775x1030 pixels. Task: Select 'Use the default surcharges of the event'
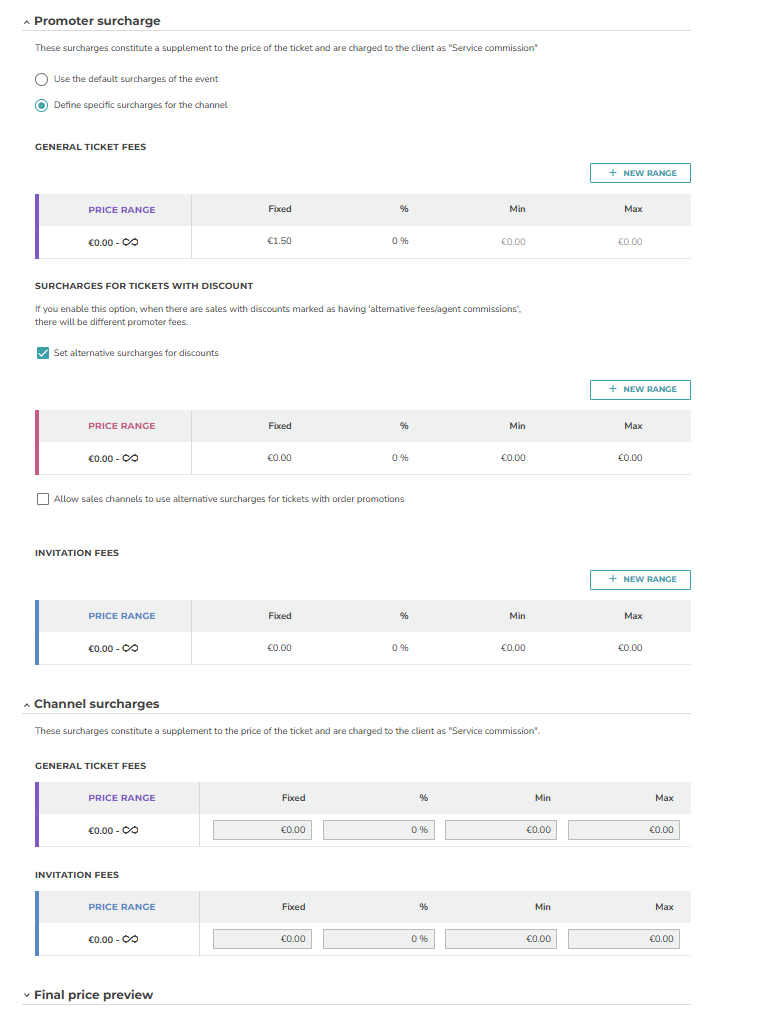click(x=41, y=79)
